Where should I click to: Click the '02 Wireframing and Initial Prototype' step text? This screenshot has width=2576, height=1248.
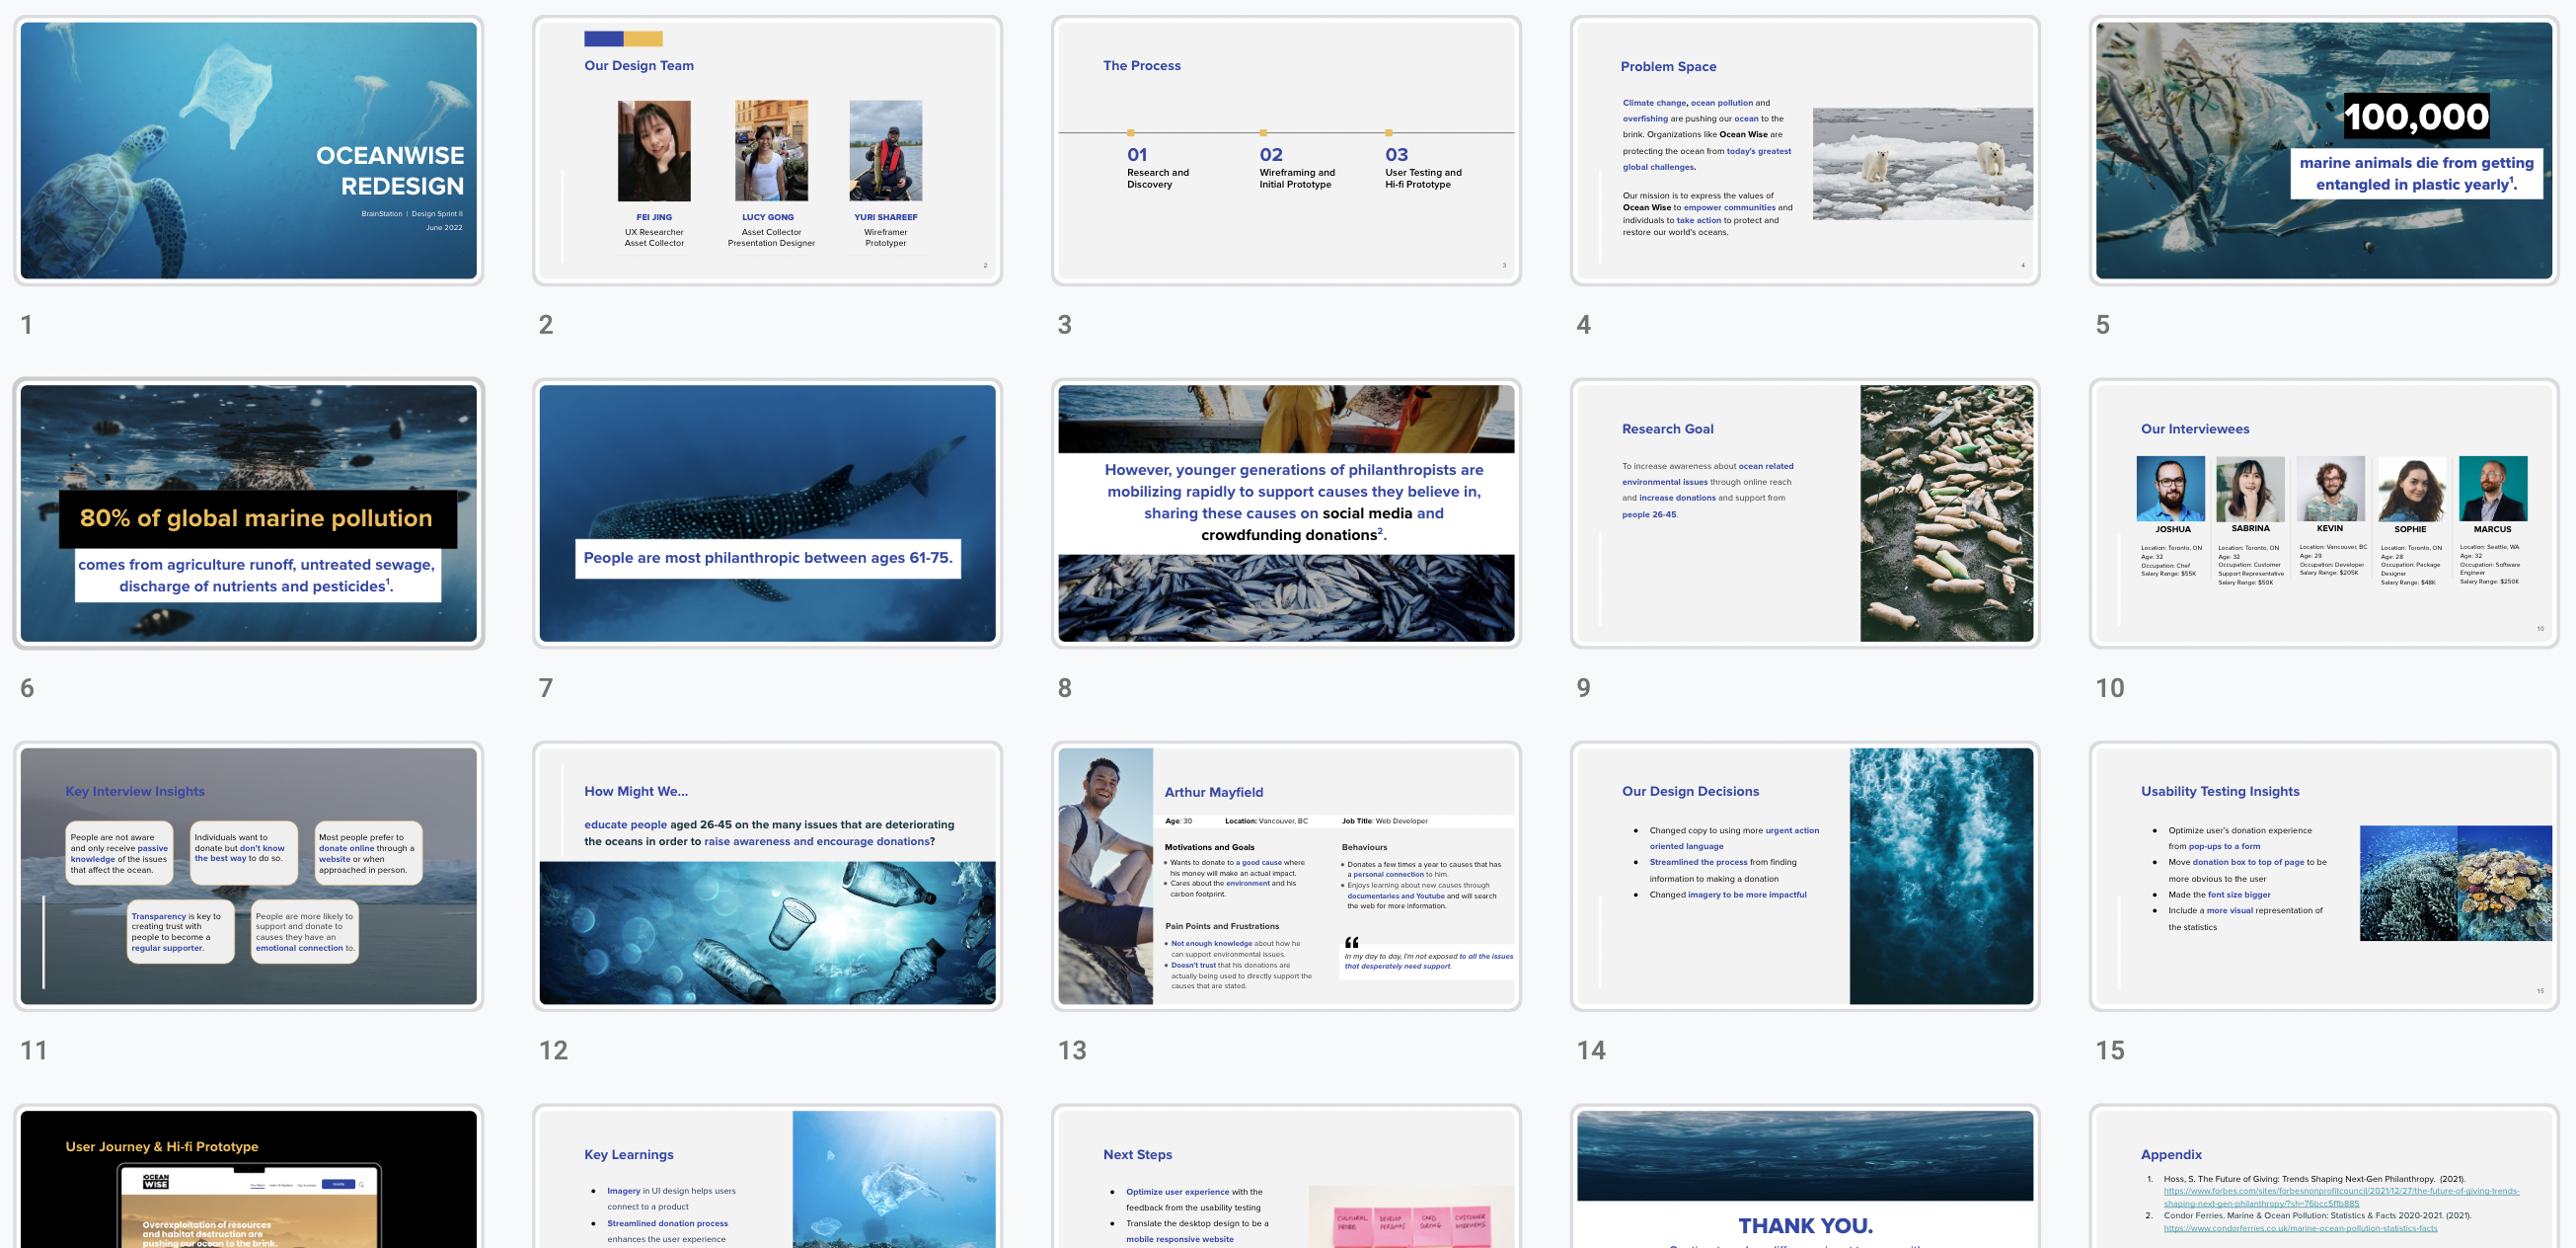[1297, 168]
